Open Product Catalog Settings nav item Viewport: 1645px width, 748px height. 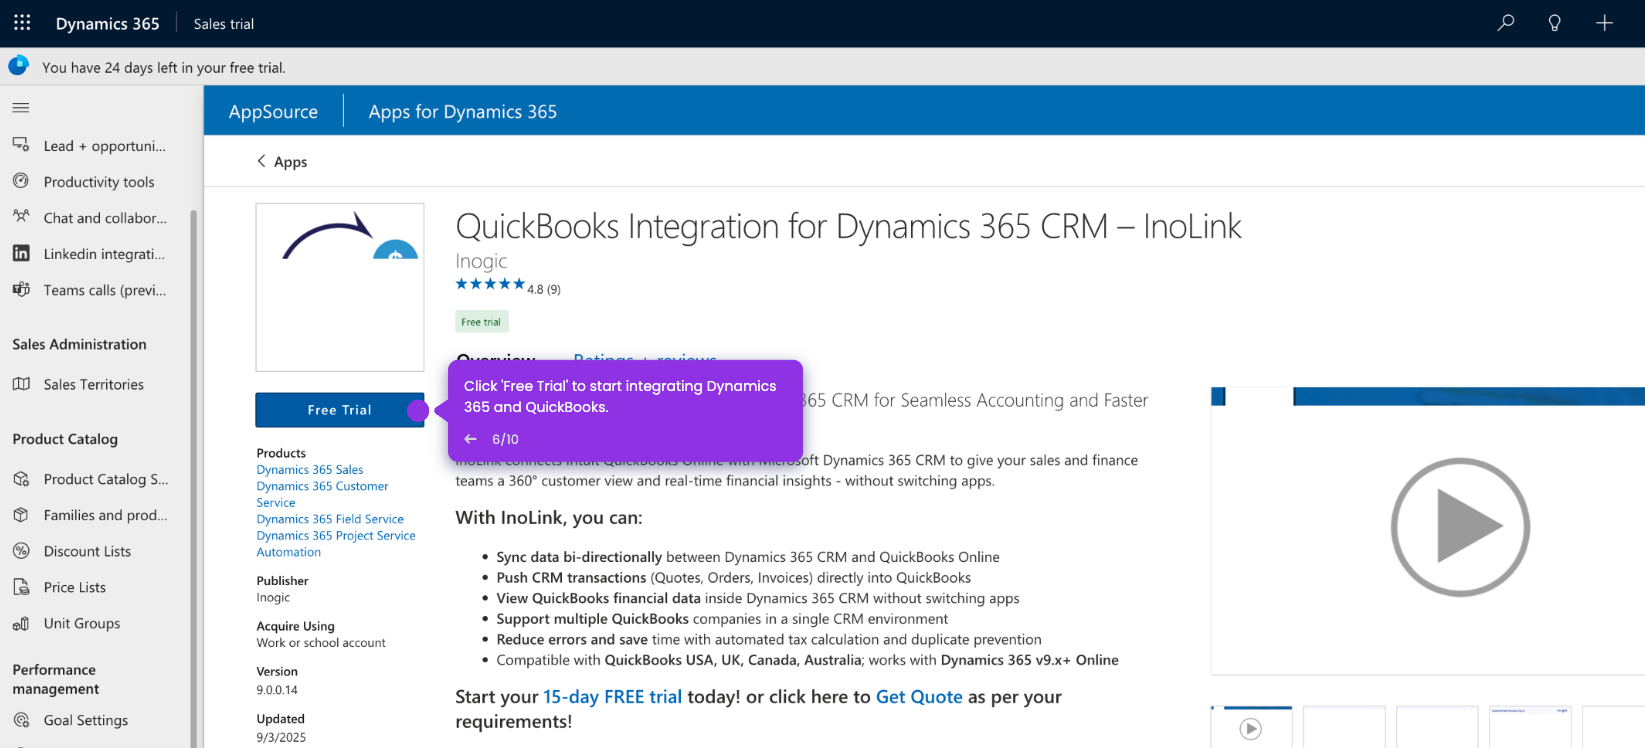98,479
